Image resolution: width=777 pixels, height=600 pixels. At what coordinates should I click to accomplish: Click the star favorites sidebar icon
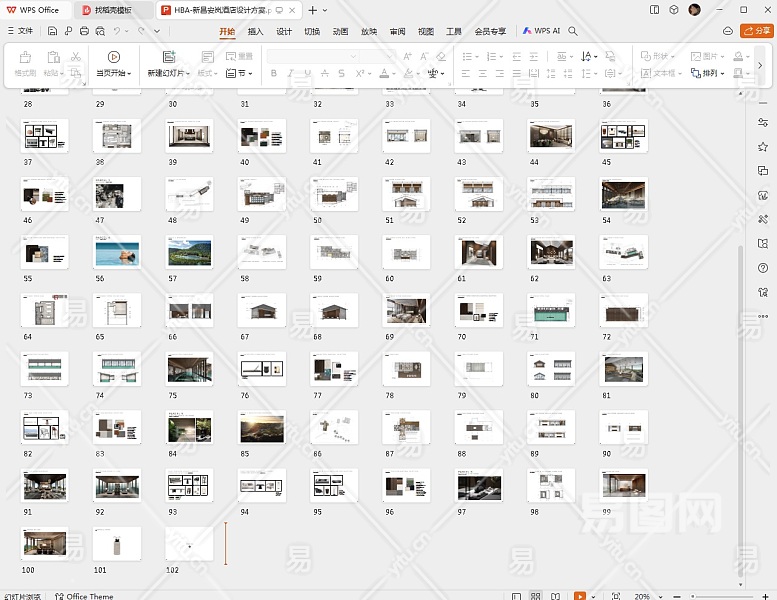(763, 146)
